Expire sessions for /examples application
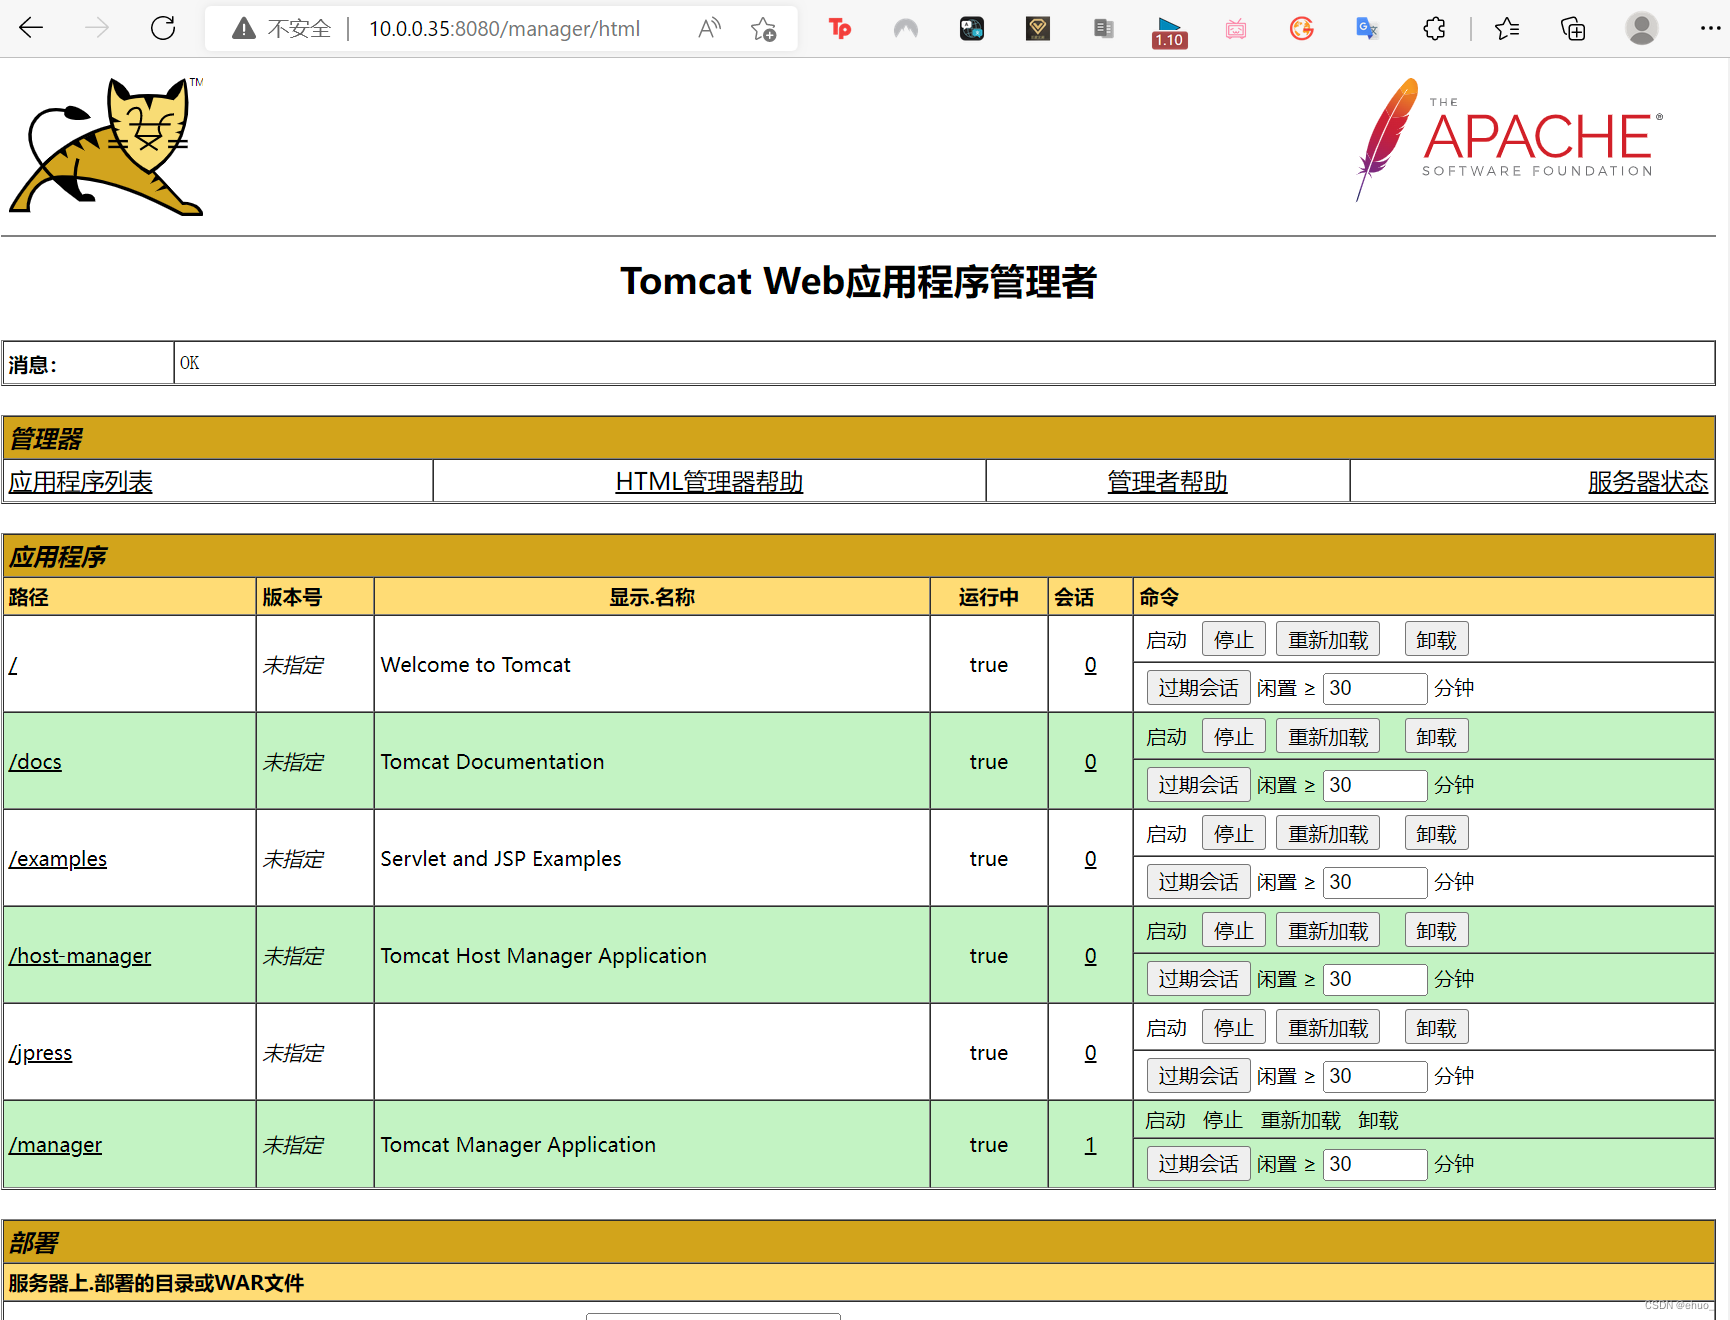Screen dimensions: 1730x1320 click(x=1197, y=882)
